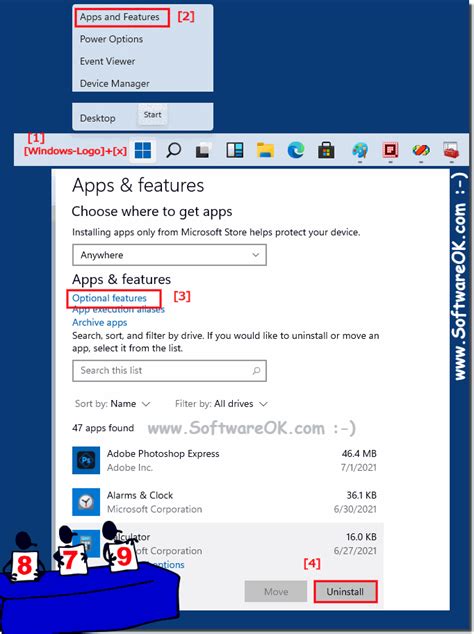Click the 16.0 KB size value
The width and height of the screenshot is (474, 634).
tap(362, 537)
